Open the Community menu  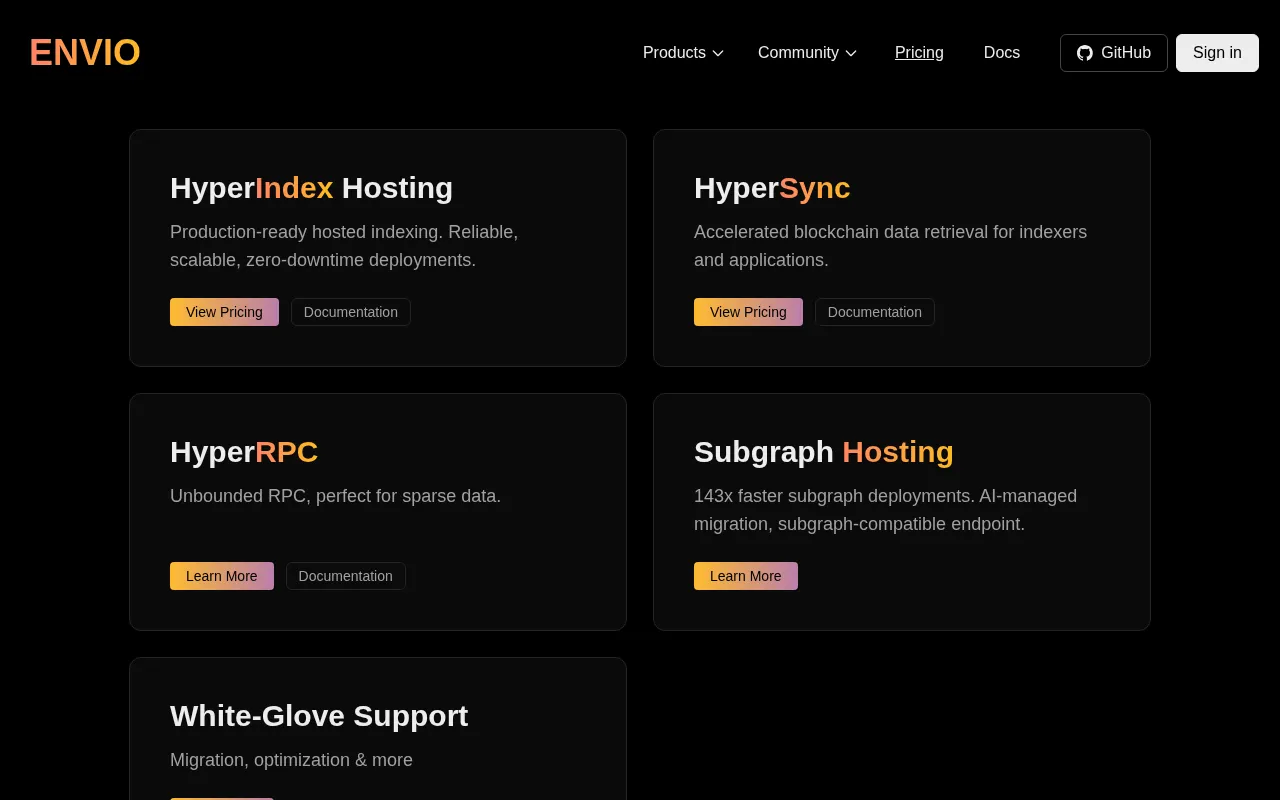pyautogui.click(x=807, y=53)
